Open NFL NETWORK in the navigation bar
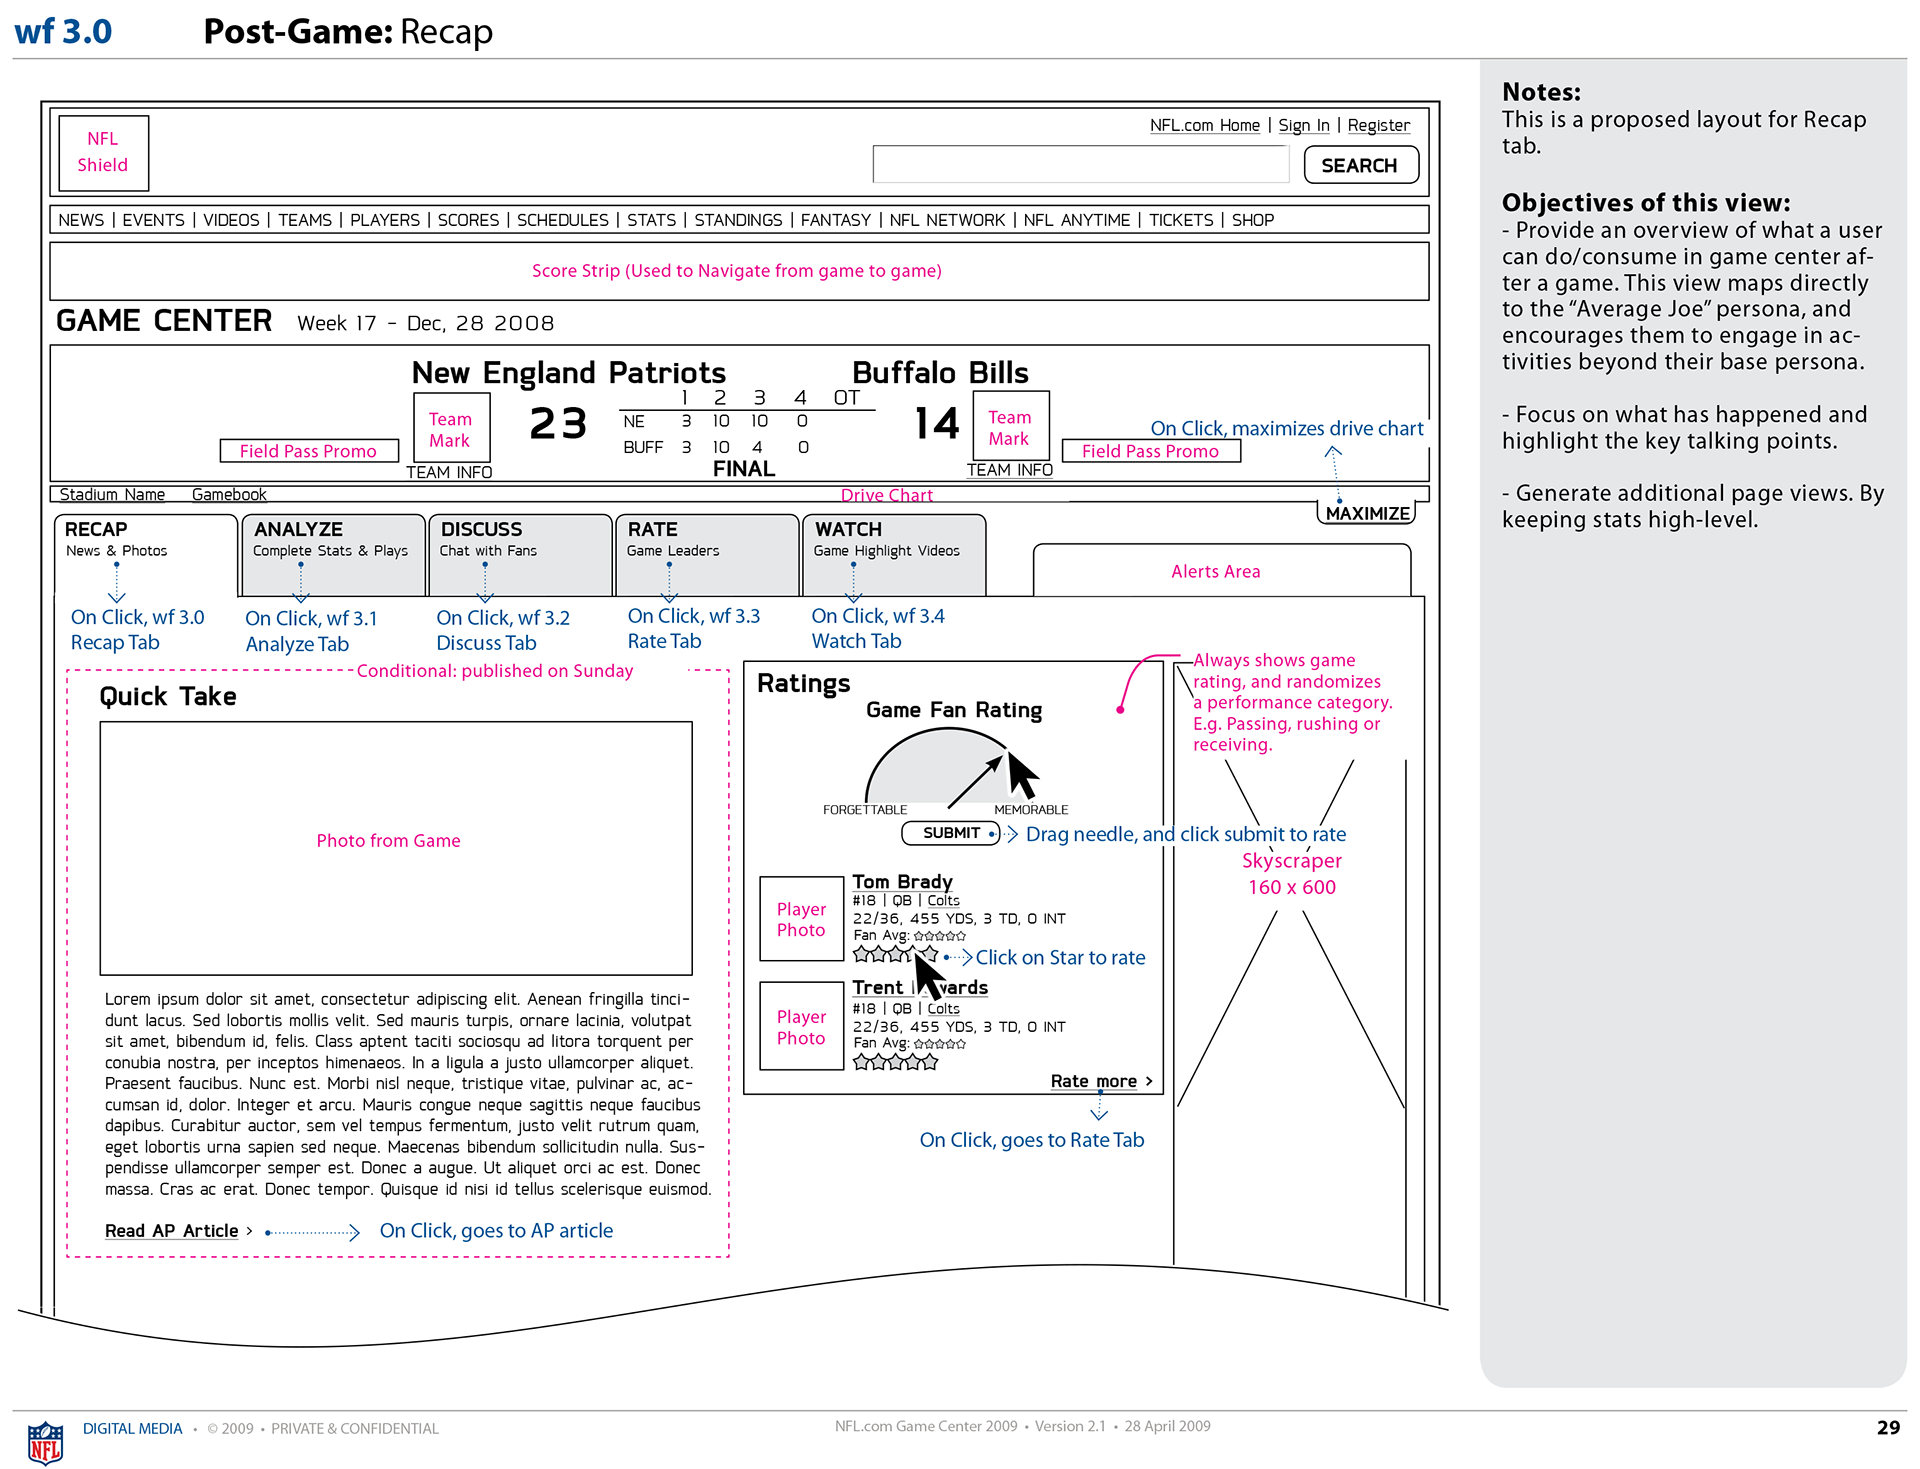The height and width of the screenshot is (1469, 1920). tap(947, 220)
